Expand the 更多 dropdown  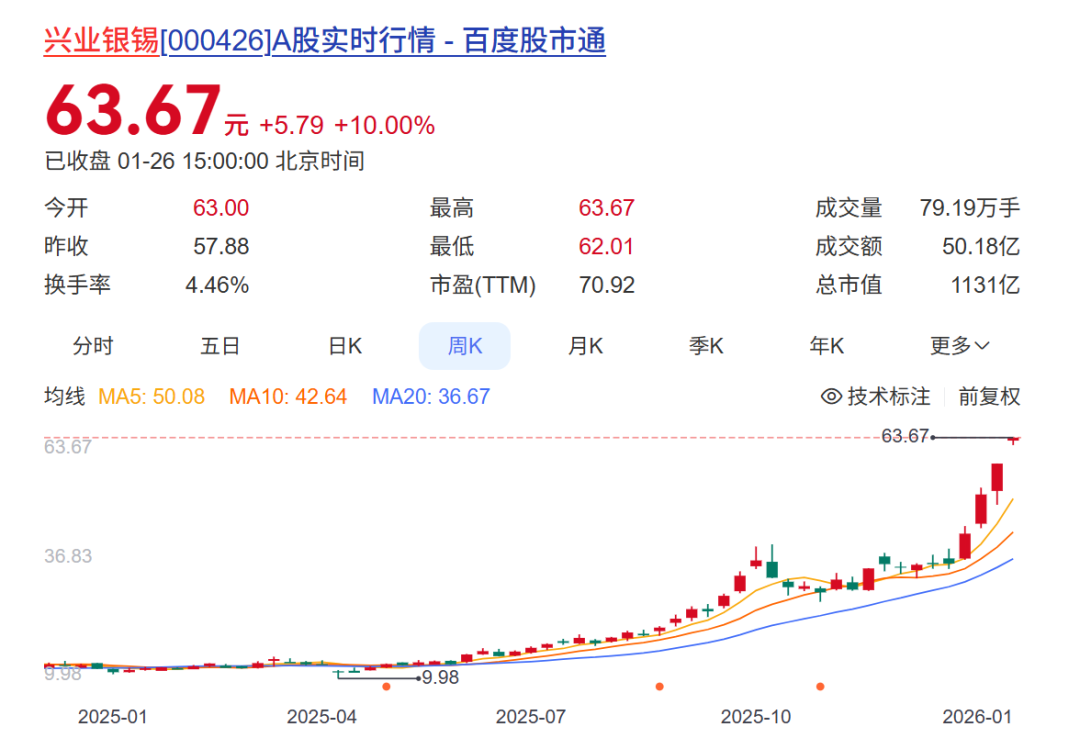959,346
